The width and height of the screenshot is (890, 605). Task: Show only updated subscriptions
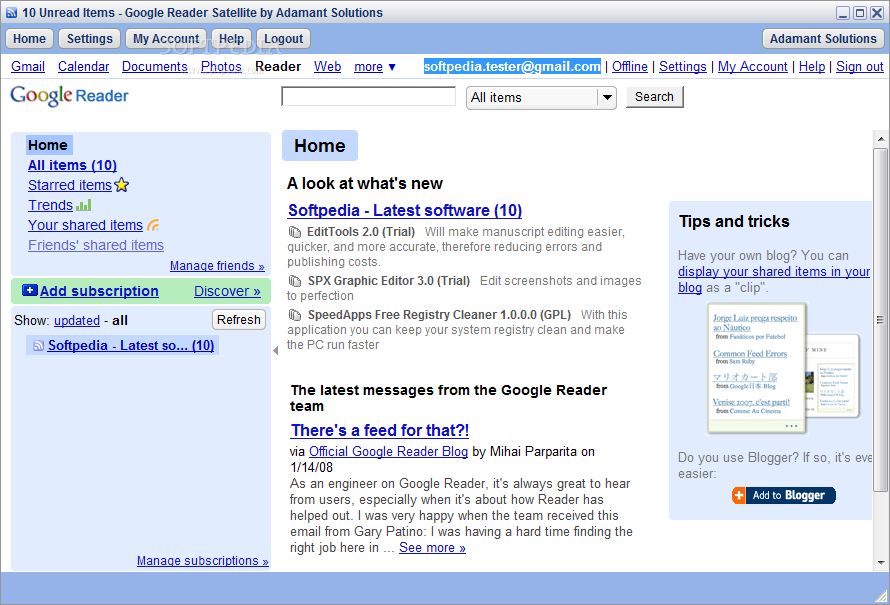tap(77, 321)
